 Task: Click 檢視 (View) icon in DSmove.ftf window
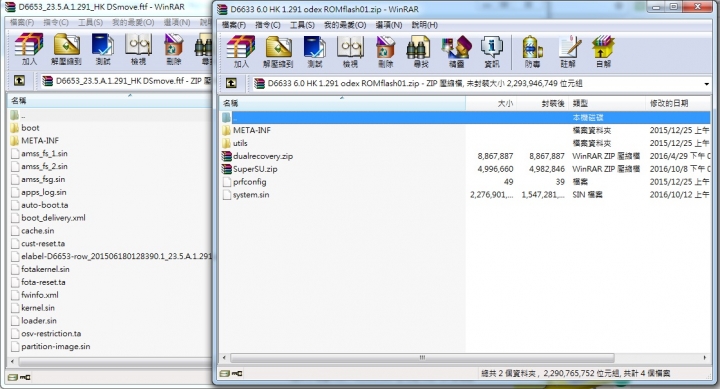click(138, 49)
